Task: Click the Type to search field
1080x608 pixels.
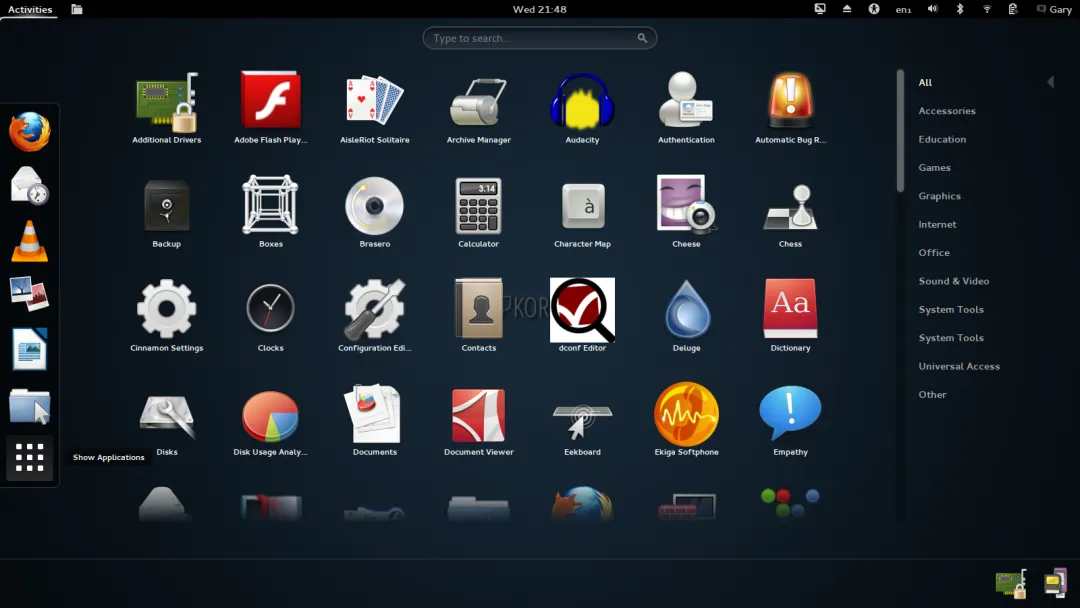Action: tap(540, 38)
